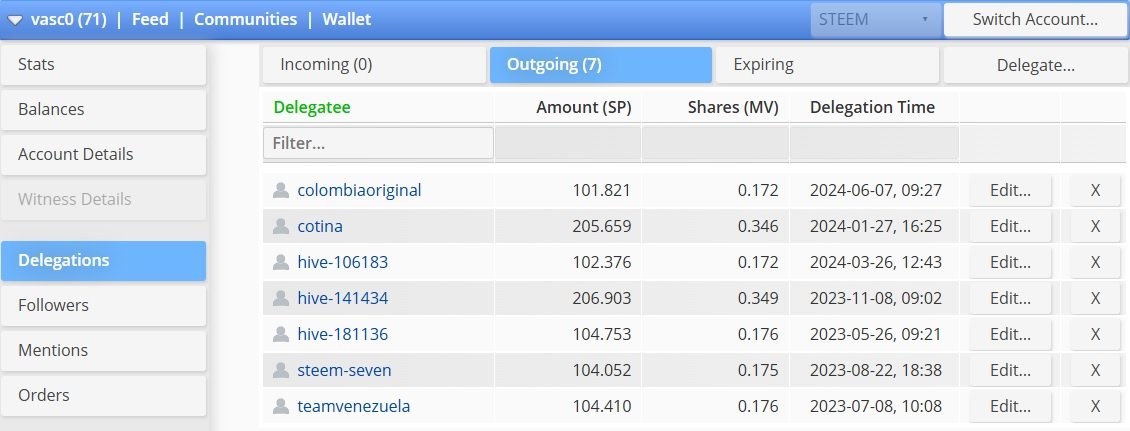The width and height of the screenshot is (1130, 431).
Task: Select Followers in the sidebar
Action: 103,306
